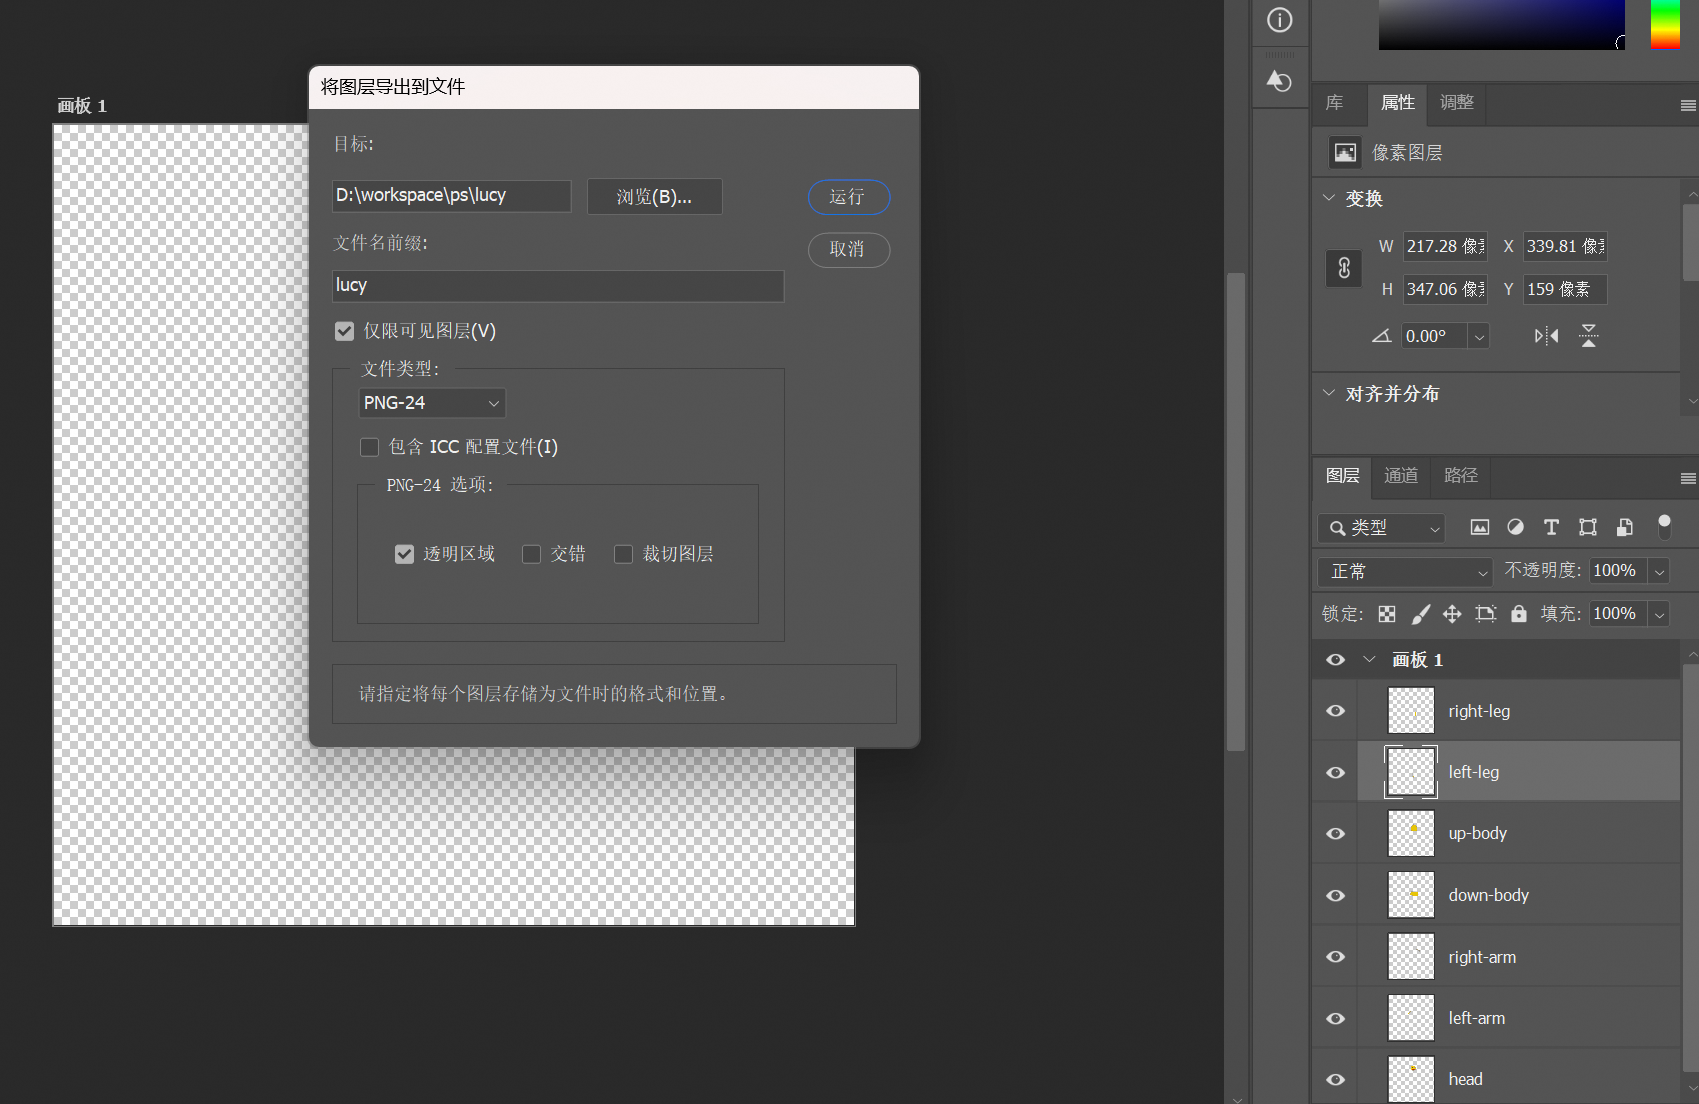Screen dimensions: 1699x1104
Task: Click the rotation angle icon
Action: pos(1381,336)
